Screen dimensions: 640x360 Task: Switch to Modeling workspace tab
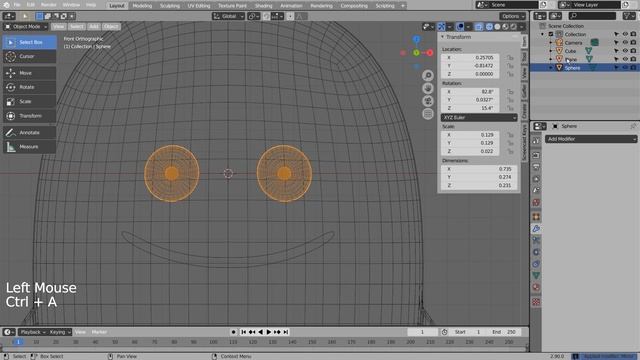(142, 6)
